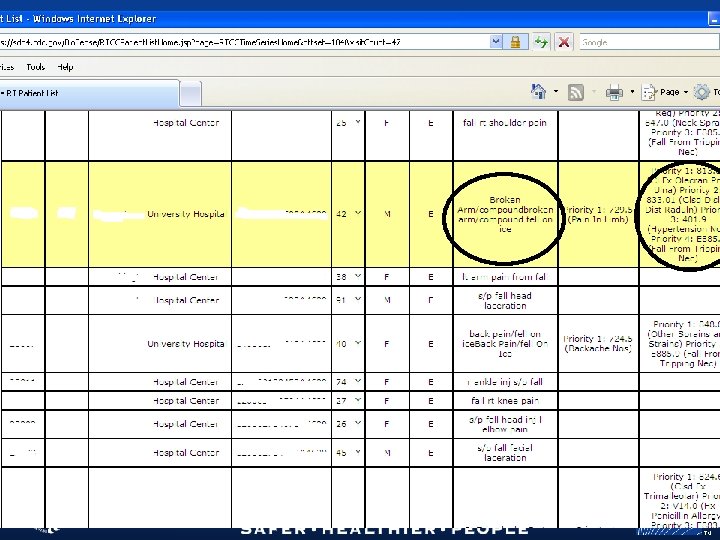
Task: Click the red X stop button
Action: pyautogui.click(x=564, y=42)
